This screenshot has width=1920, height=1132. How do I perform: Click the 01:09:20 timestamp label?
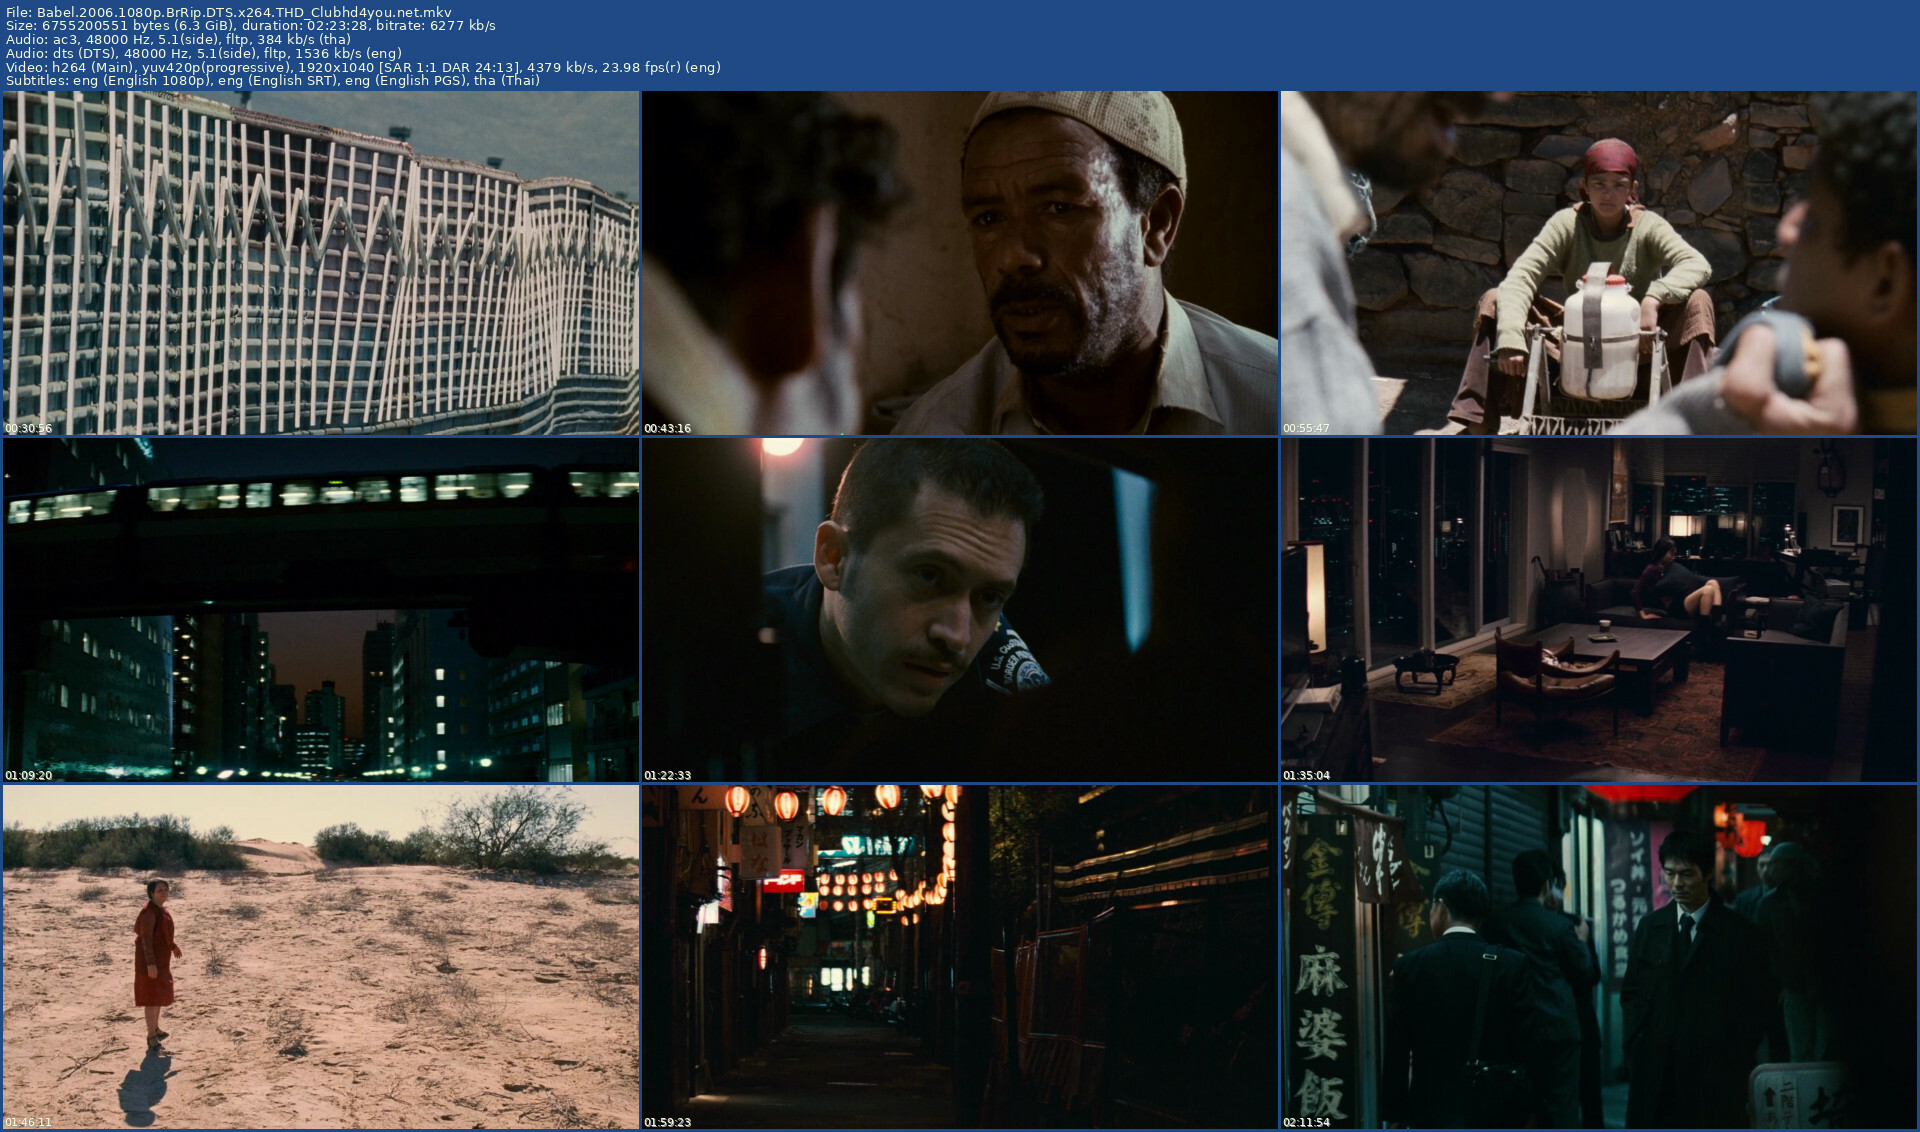coord(28,775)
